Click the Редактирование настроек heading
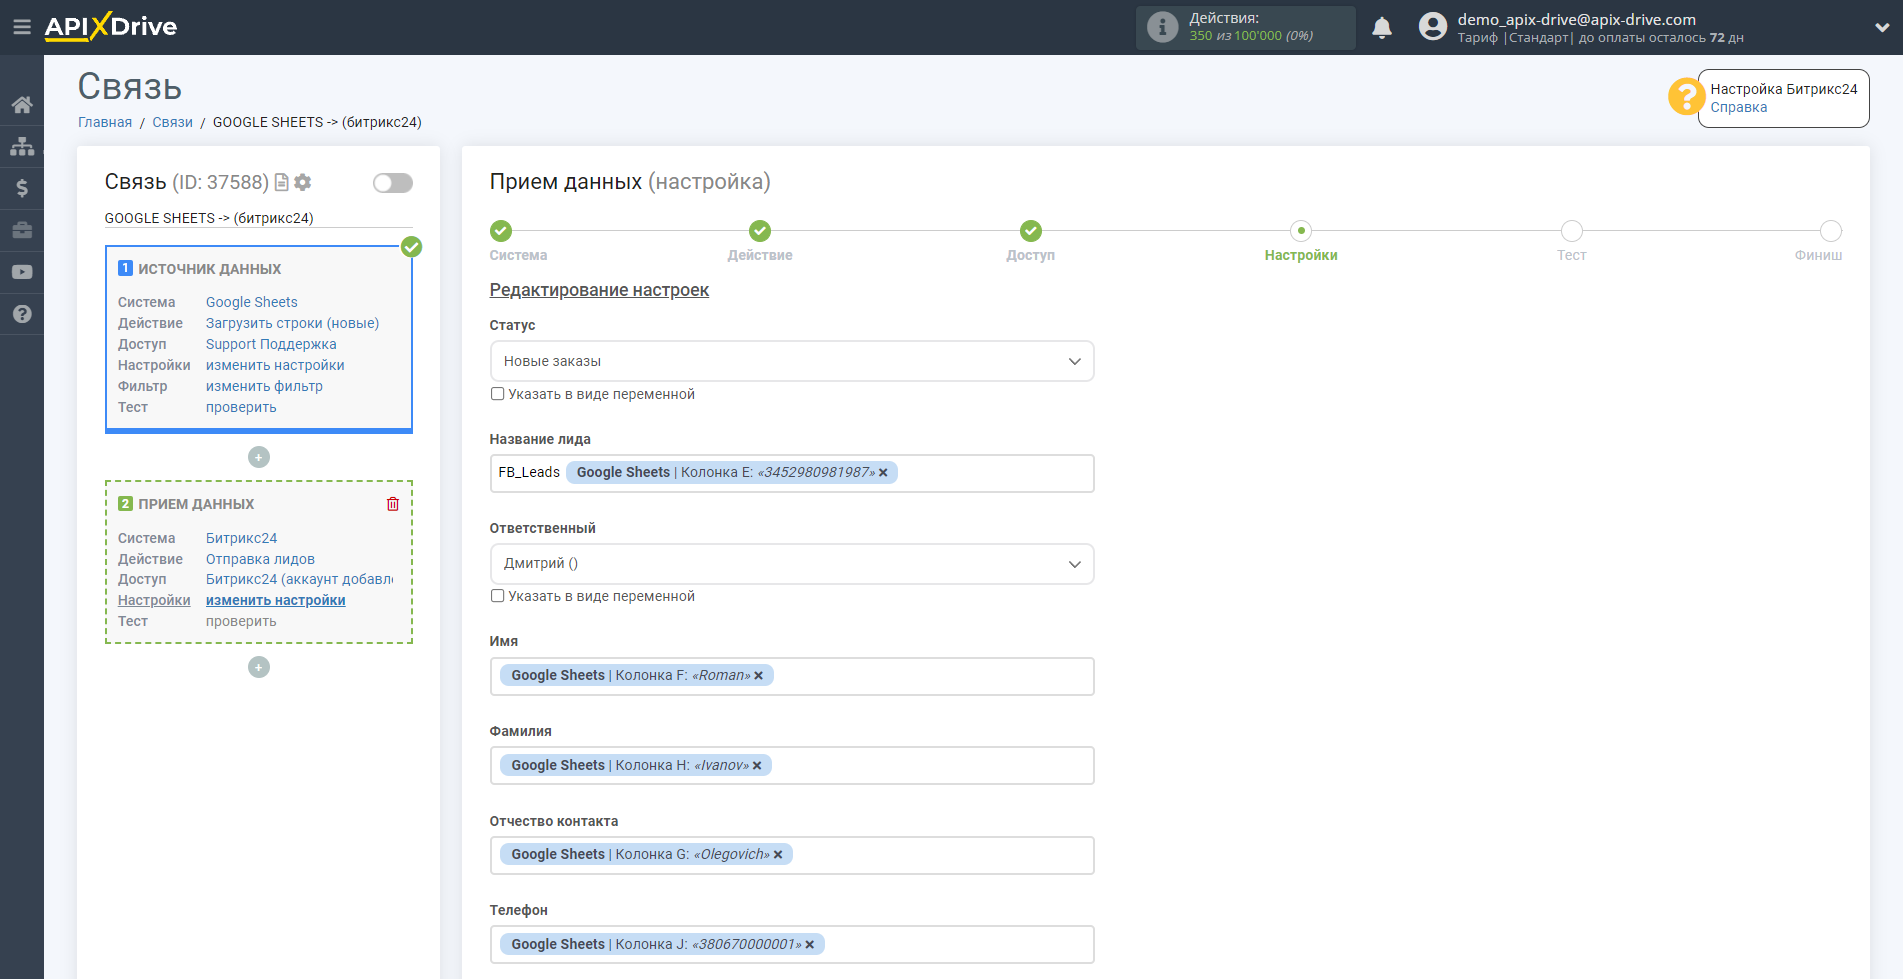1903x979 pixels. pyautogui.click(x=599, y=290)
